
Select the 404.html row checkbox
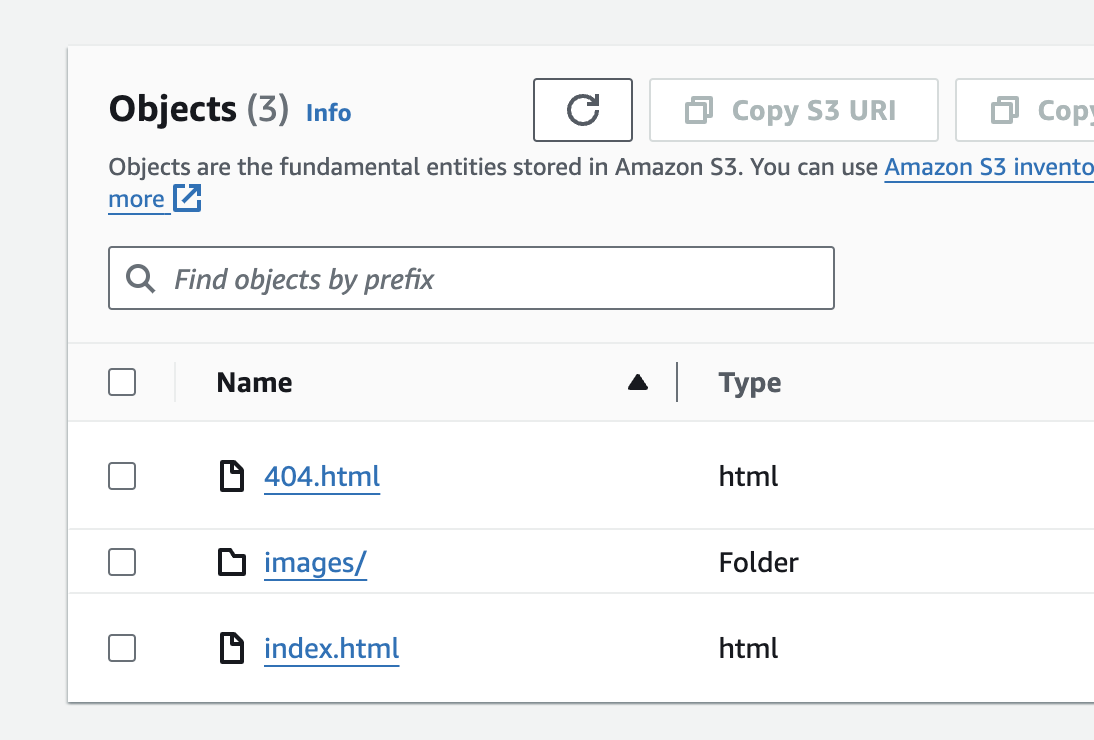[122, 477]
